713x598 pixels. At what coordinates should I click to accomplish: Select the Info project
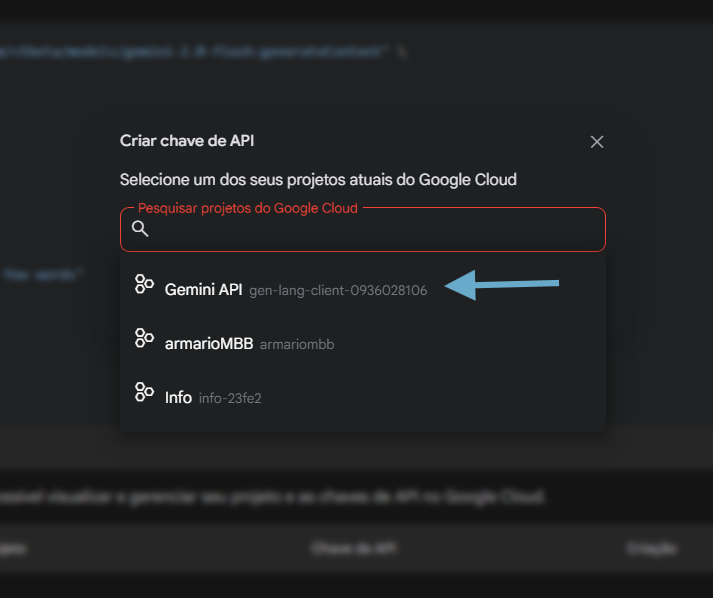363,394
